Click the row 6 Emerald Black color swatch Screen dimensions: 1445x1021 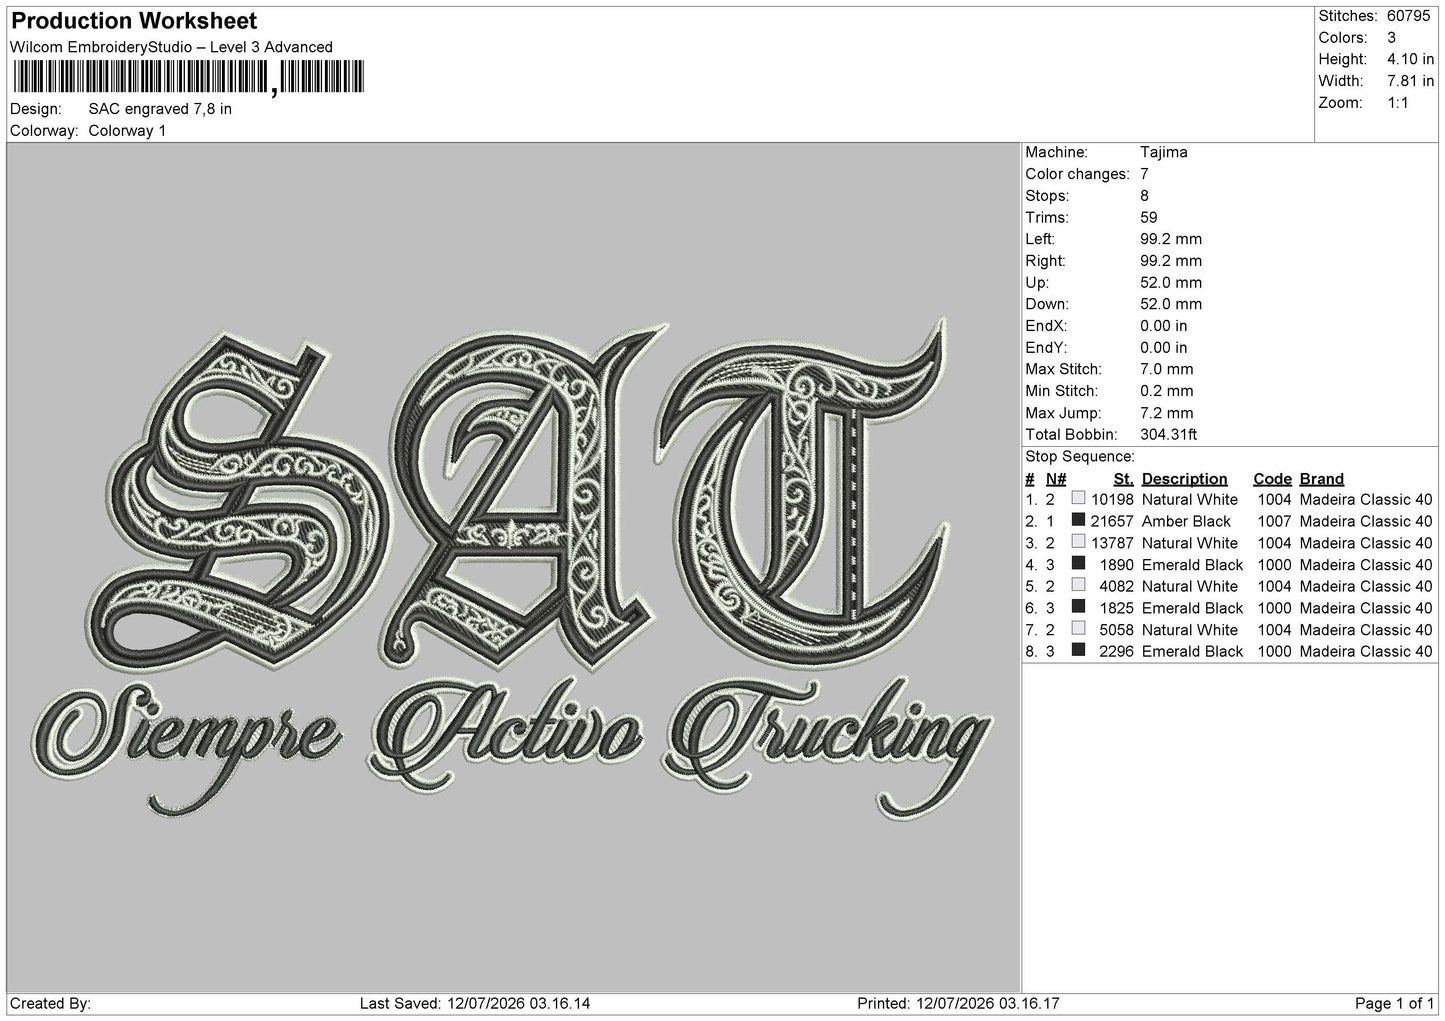tap(1078, 607)
